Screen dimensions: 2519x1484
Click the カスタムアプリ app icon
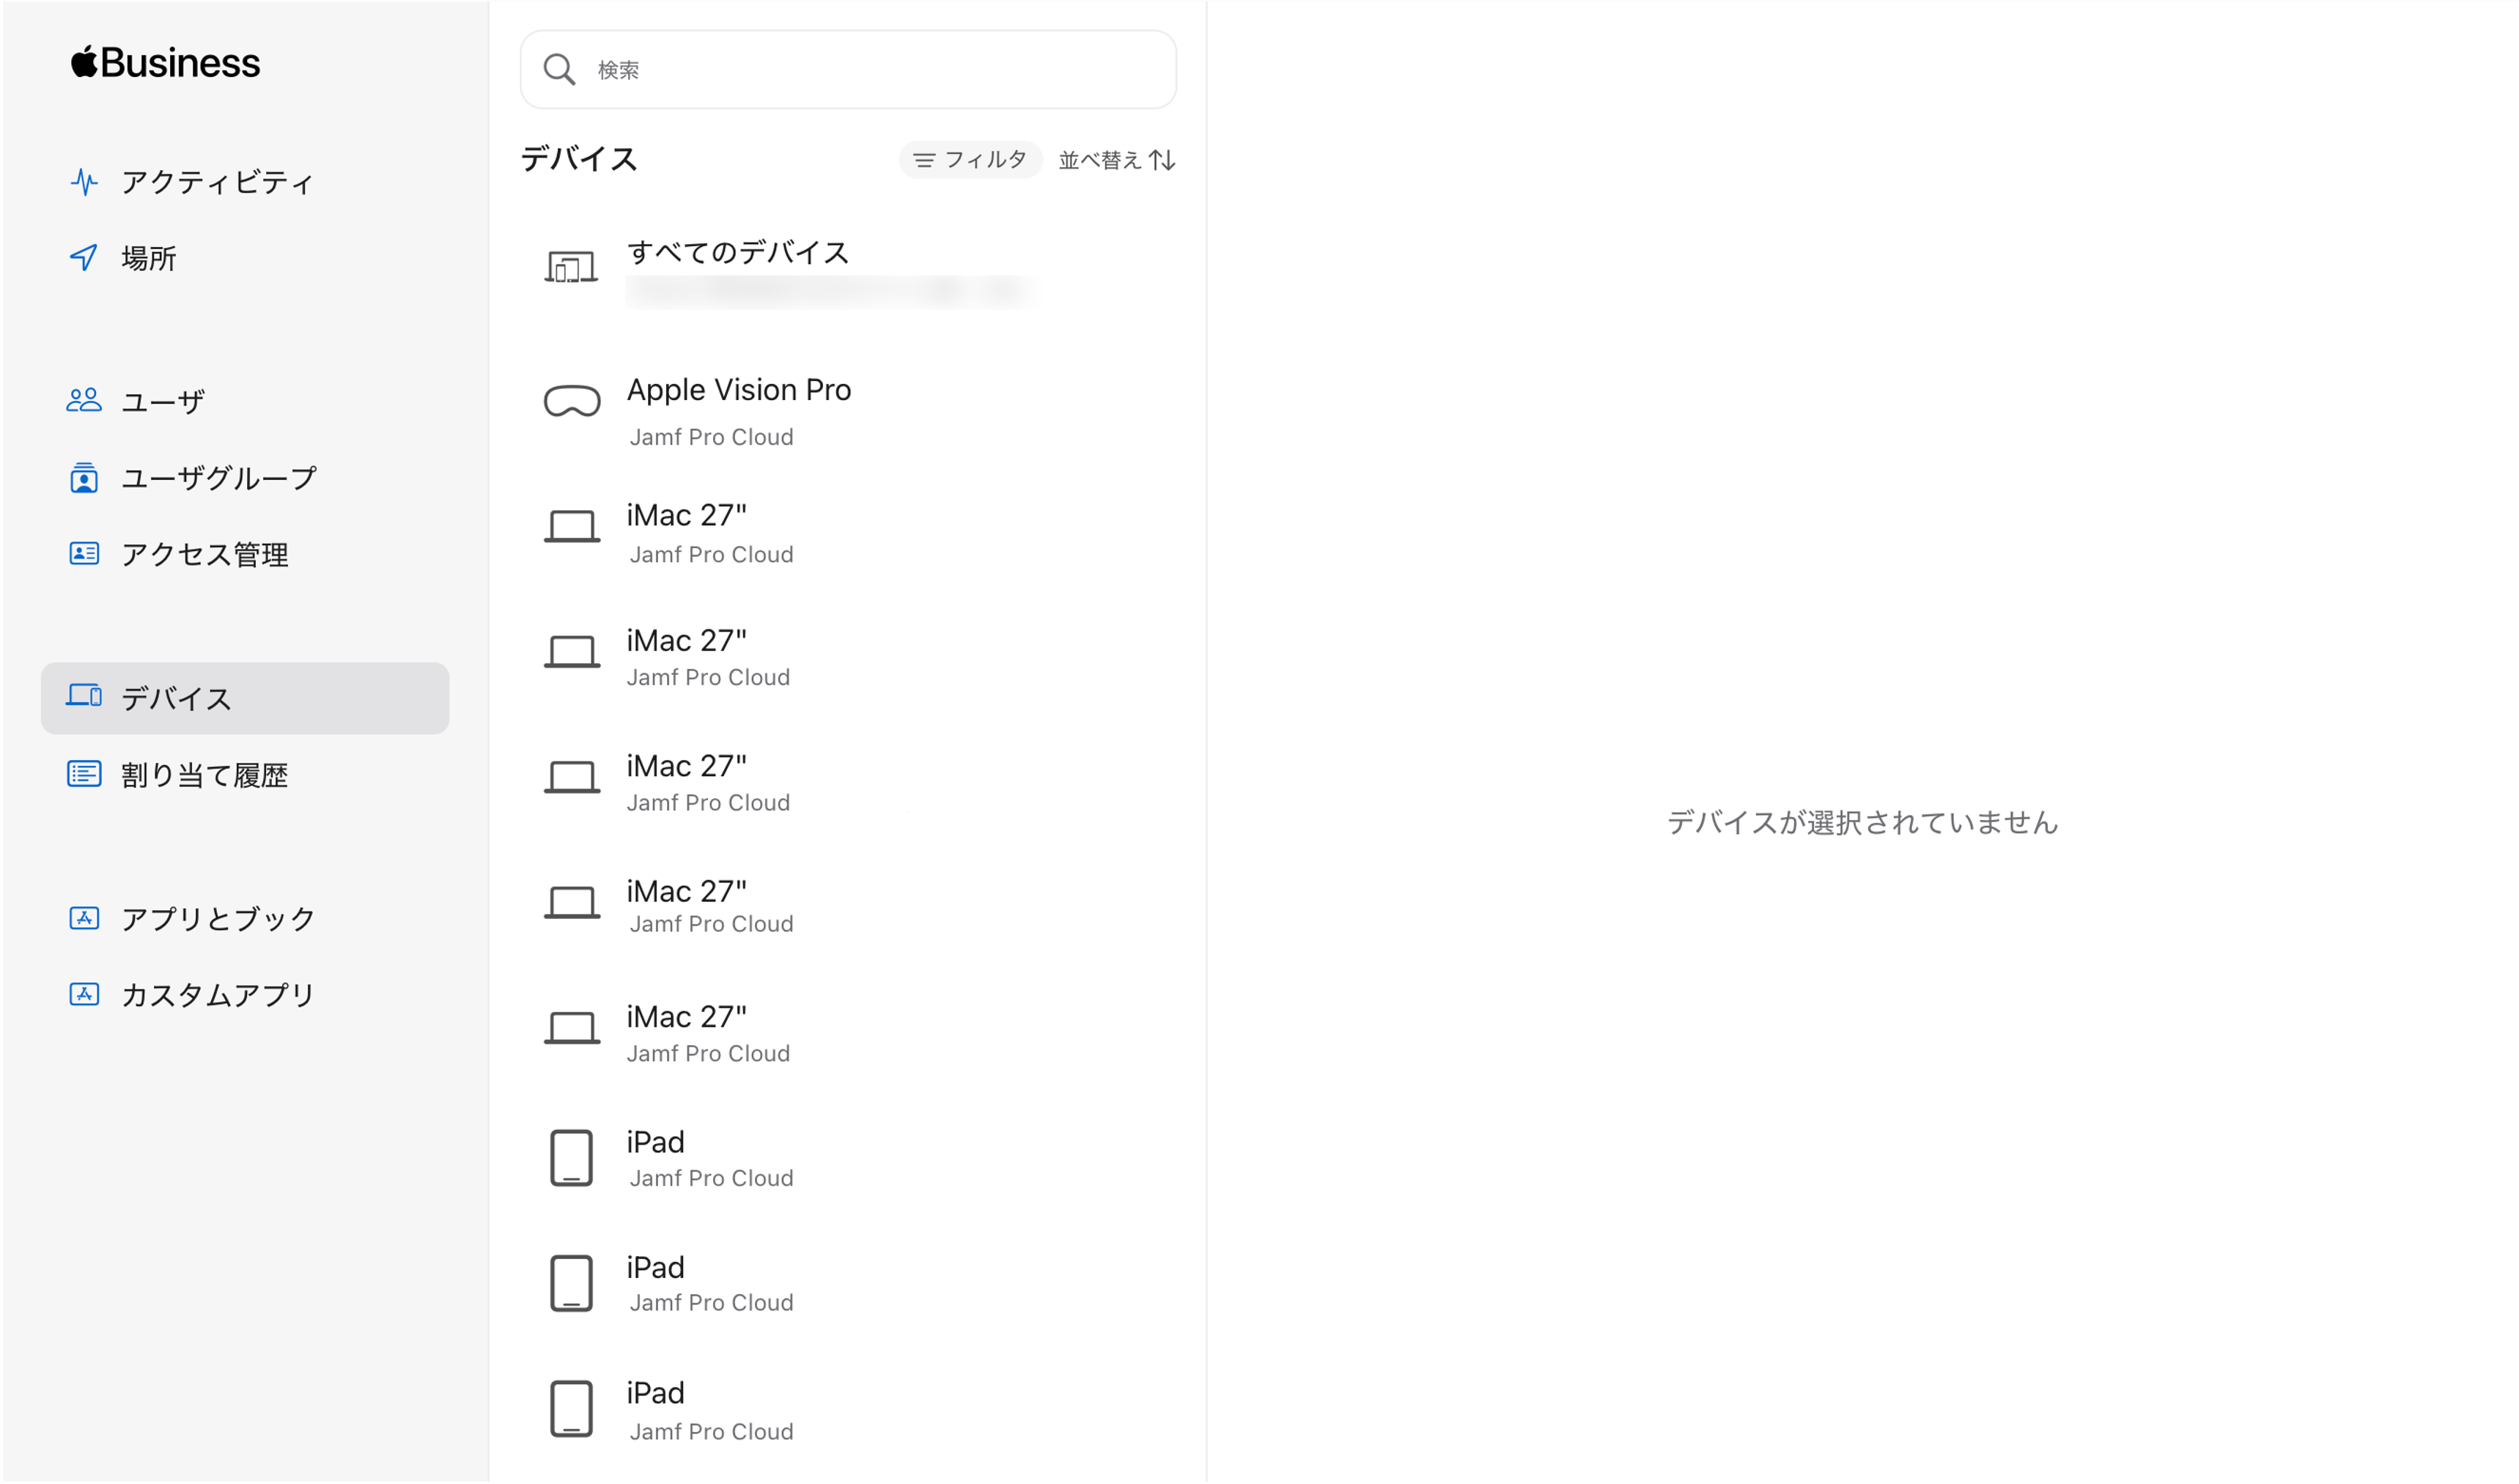[x=84, y=995]
